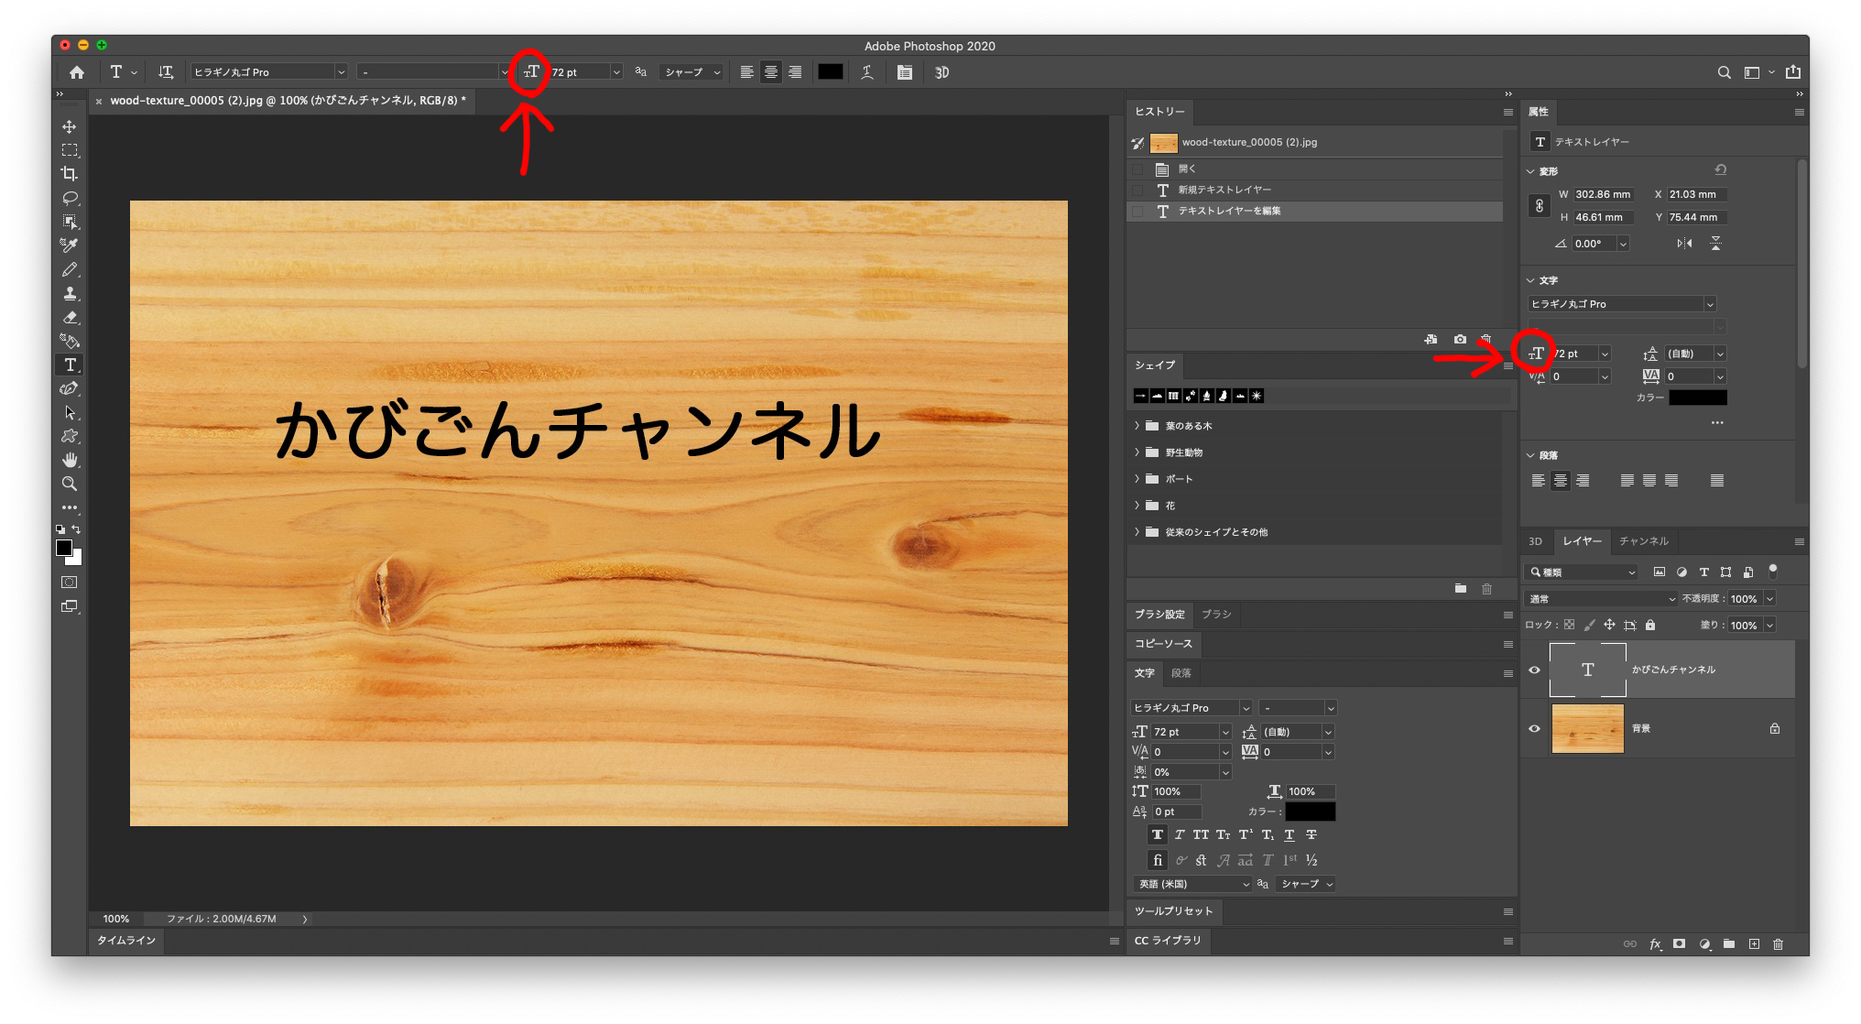Select the Hand tool
The image size is (1861, 1024).
pyautogui.click(x=69, y=460)
